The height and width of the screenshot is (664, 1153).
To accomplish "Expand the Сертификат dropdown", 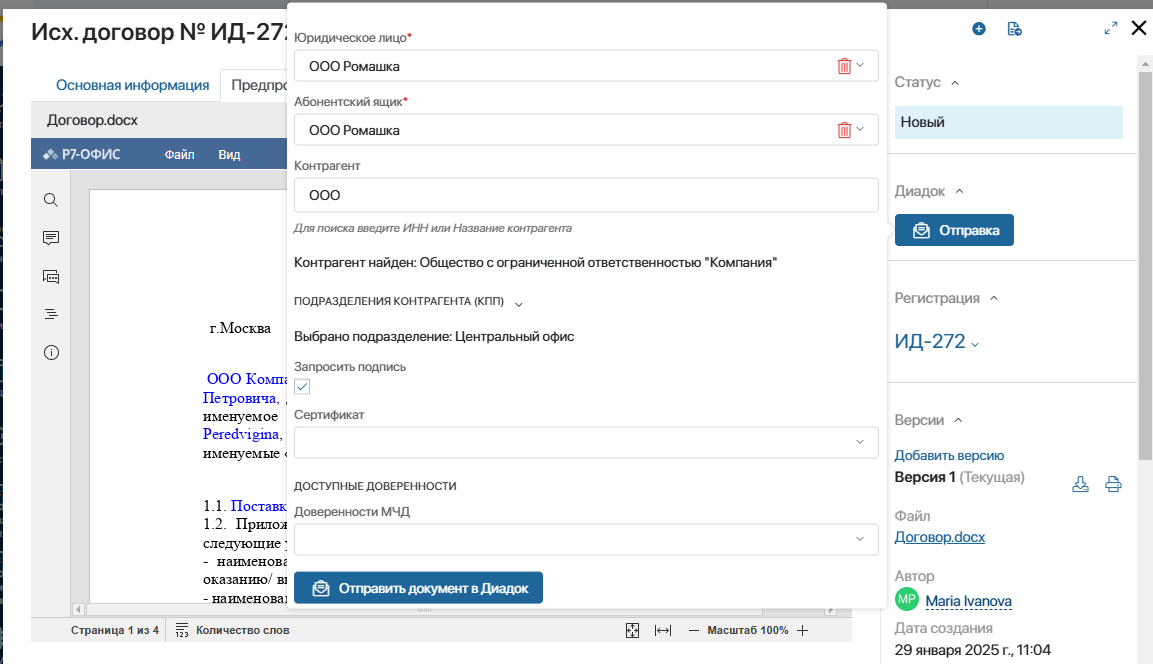I will 859,442.
